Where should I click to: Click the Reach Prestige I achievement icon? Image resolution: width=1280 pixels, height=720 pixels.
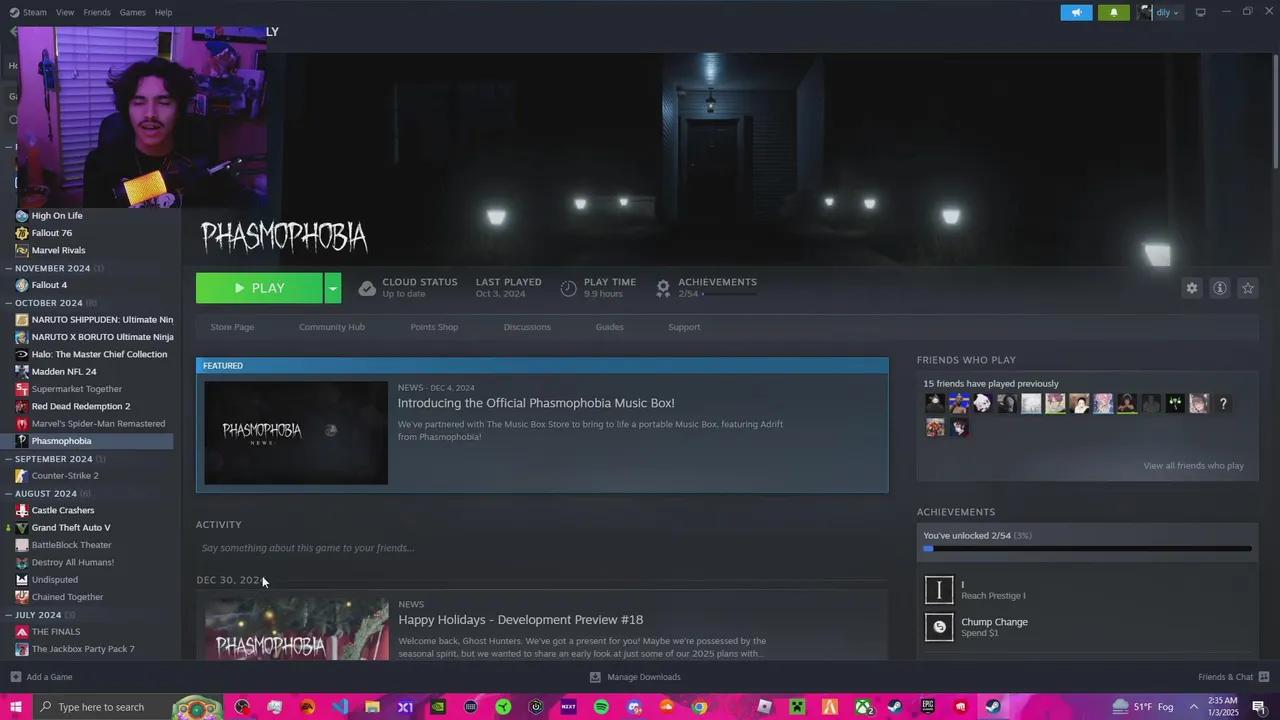(939, 590)
